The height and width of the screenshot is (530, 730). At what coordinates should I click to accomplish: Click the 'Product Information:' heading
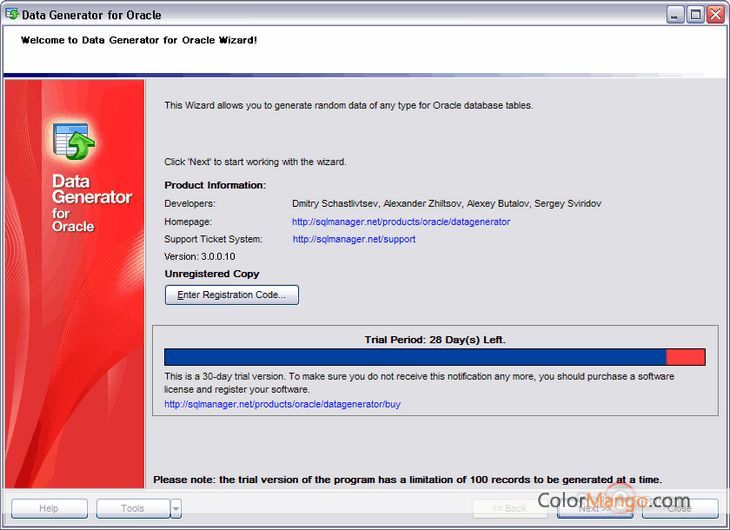coord(215,185)
